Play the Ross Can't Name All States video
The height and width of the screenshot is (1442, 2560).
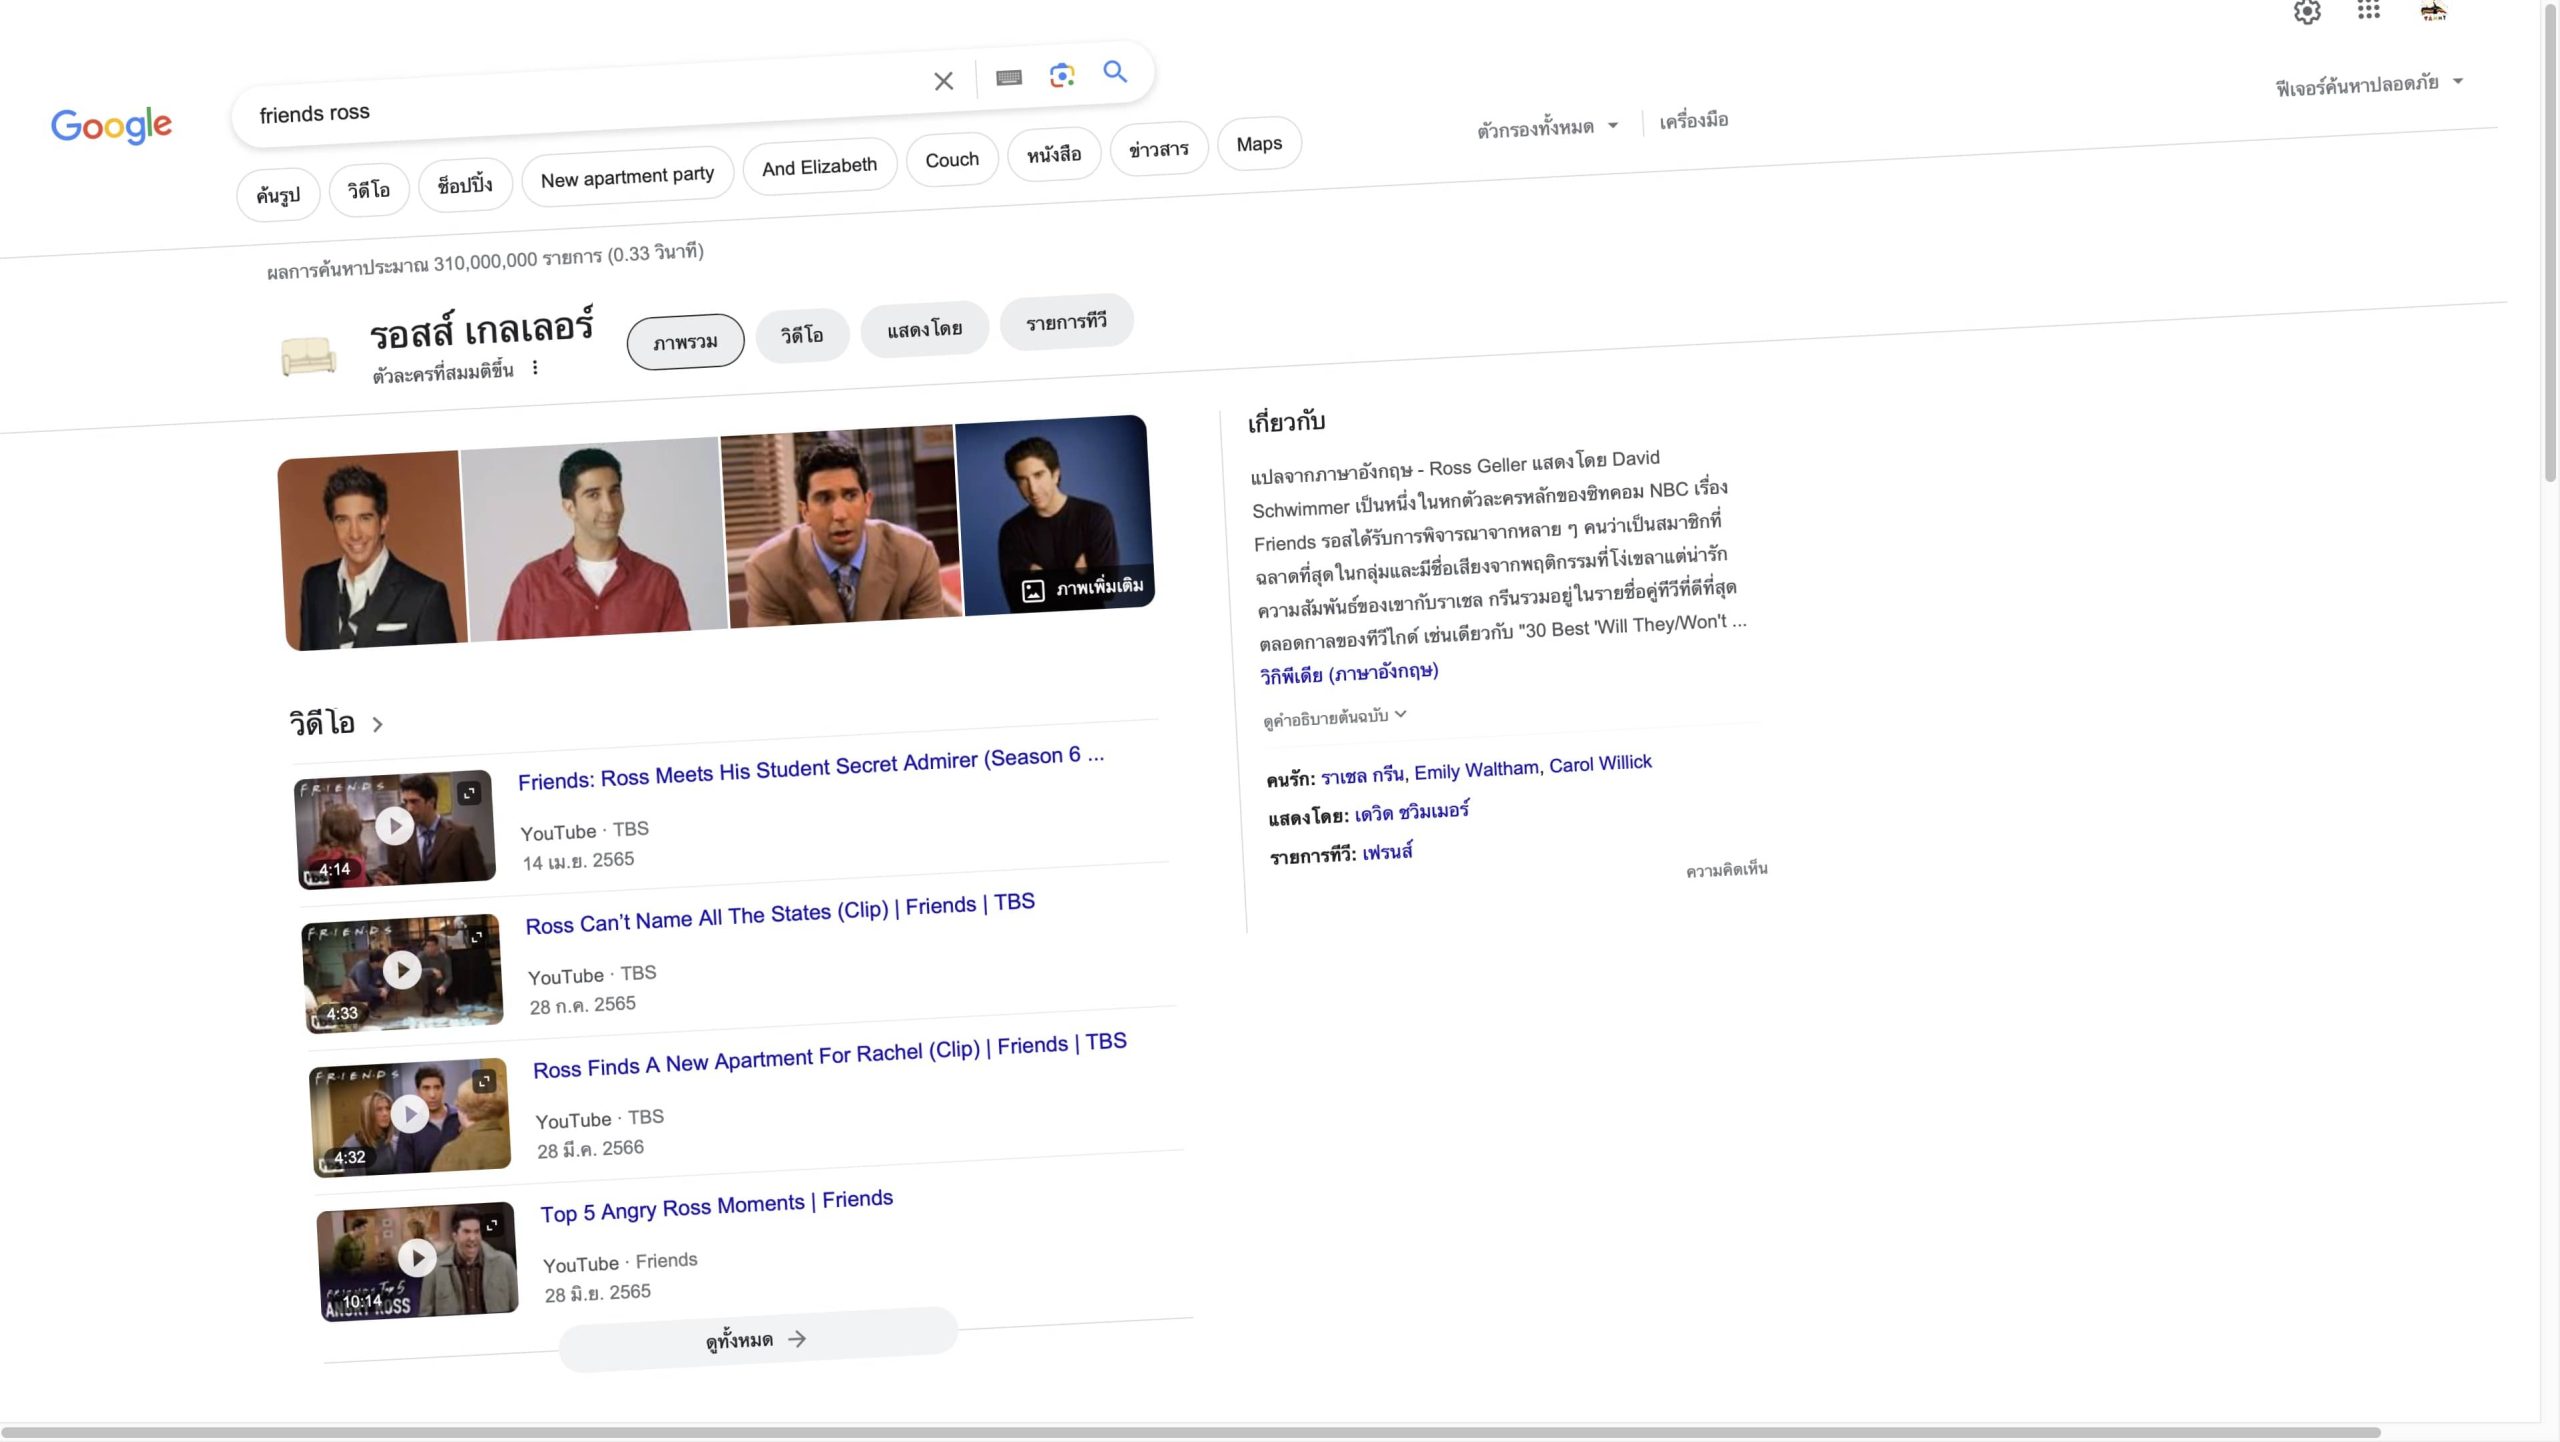click(x=402, y=970)
